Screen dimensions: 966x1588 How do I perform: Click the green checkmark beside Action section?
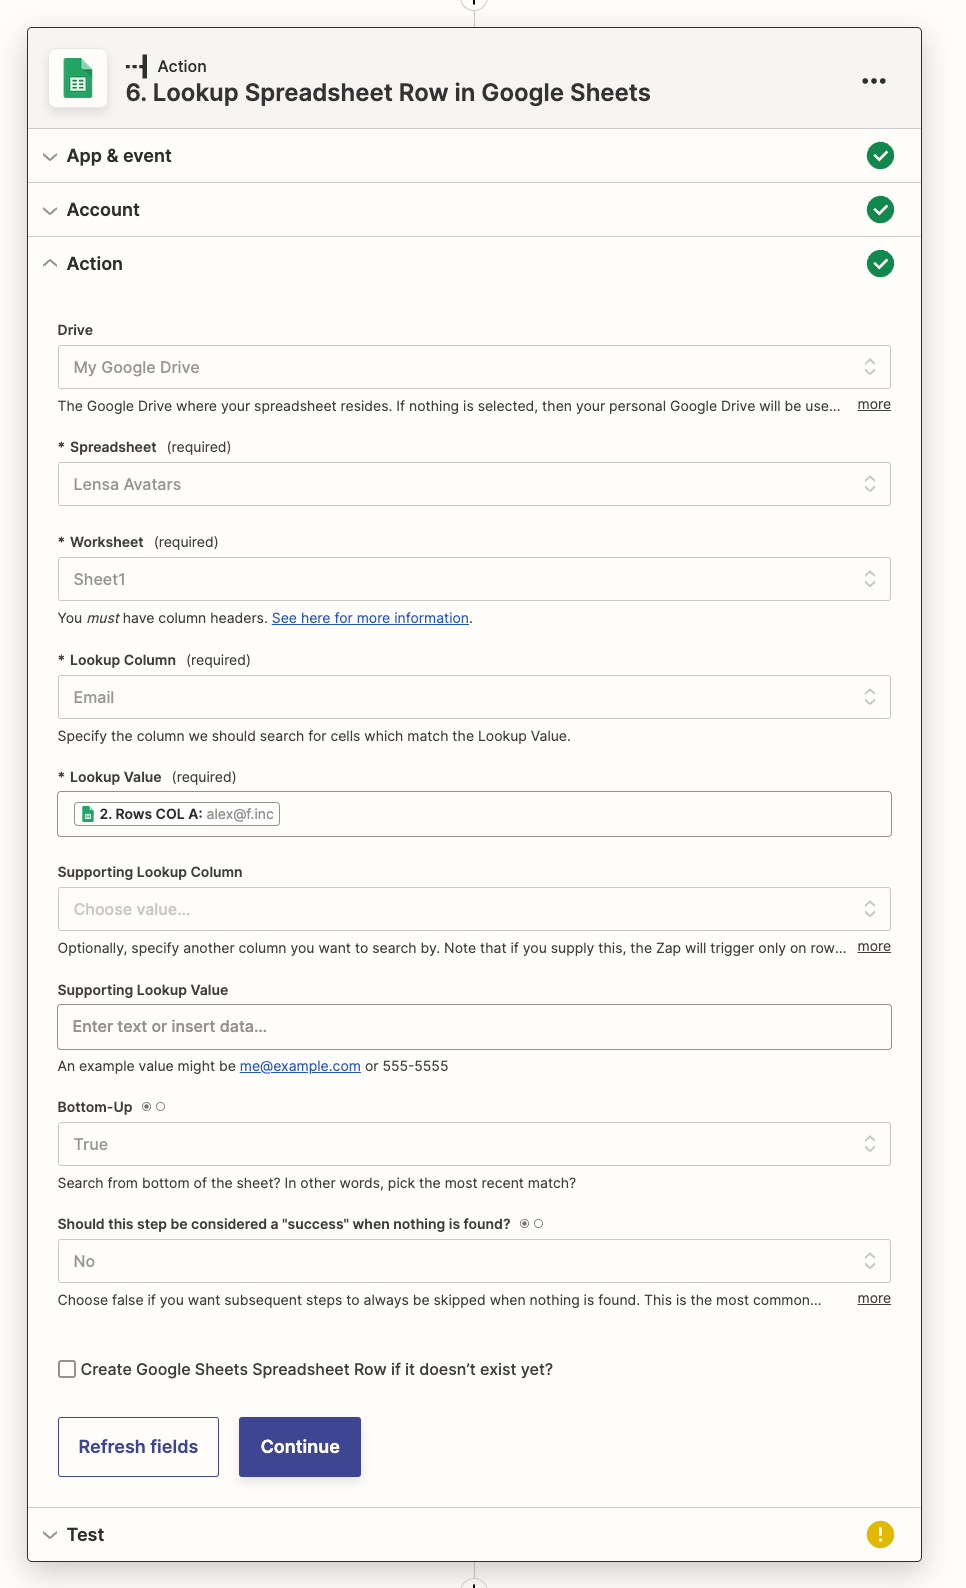[x=879, y=264]
